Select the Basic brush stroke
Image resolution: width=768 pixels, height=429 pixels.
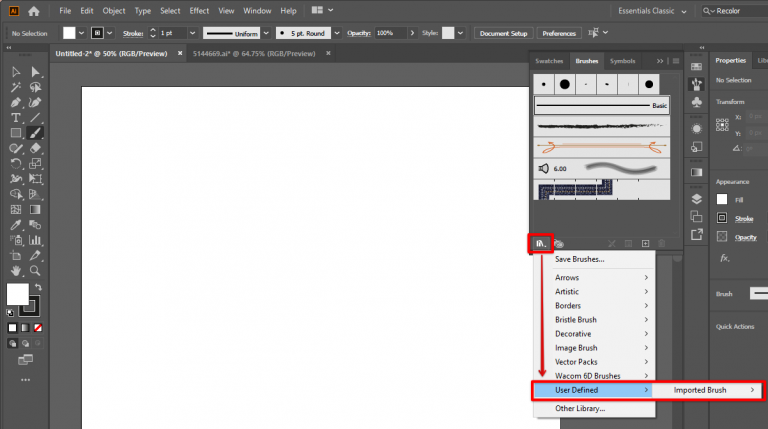coord(602,105)
